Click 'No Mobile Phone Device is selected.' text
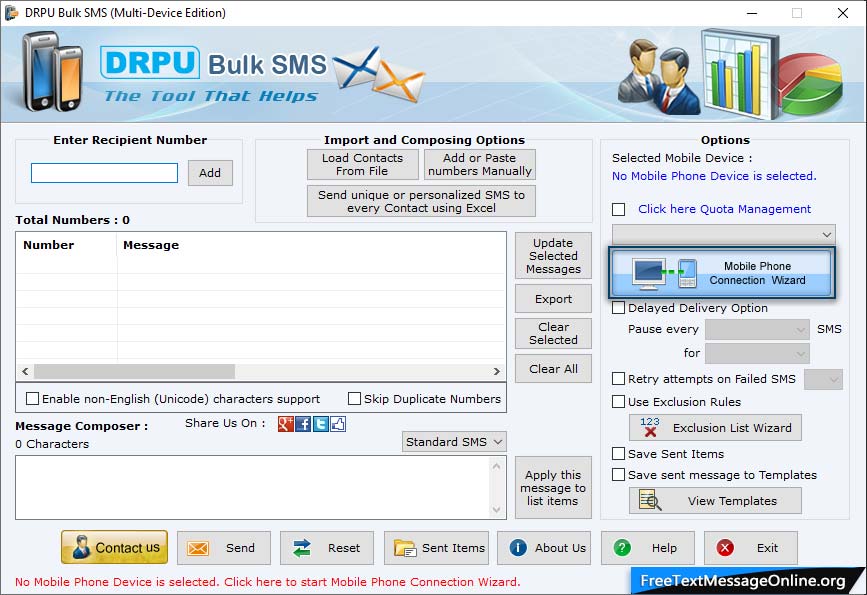Image resolution: width=867 pixels, height=595 pixels. click(714, 176)
